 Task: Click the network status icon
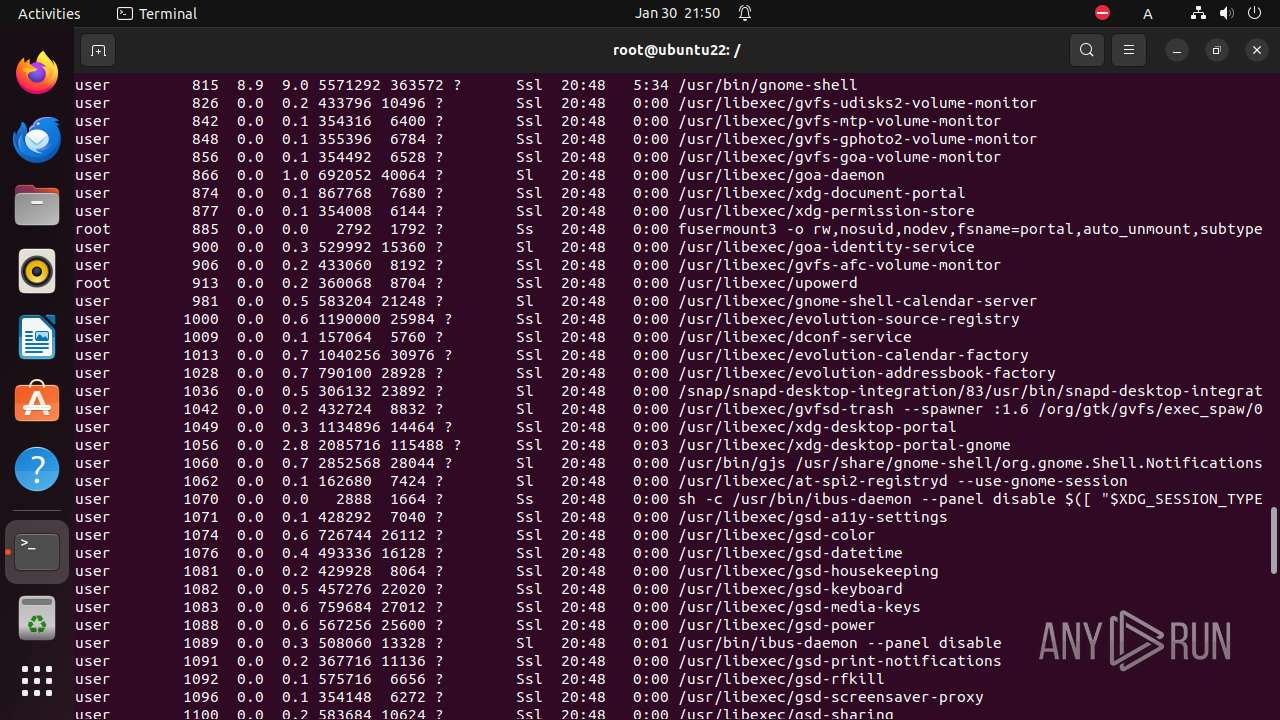[x=1198, y=13]
